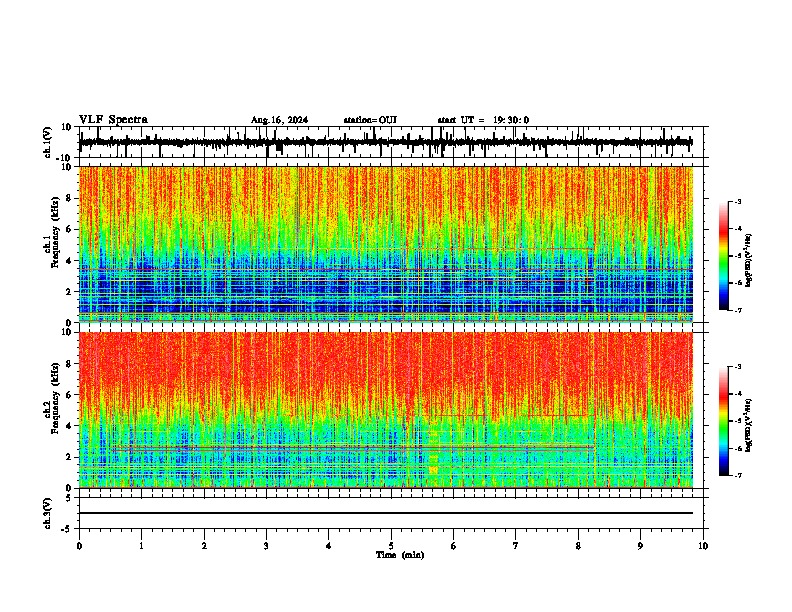Click the "station=OUI" header label
The height and width of the screenshot is (612, 792).
pyautogui.click(x=370, y=120)
